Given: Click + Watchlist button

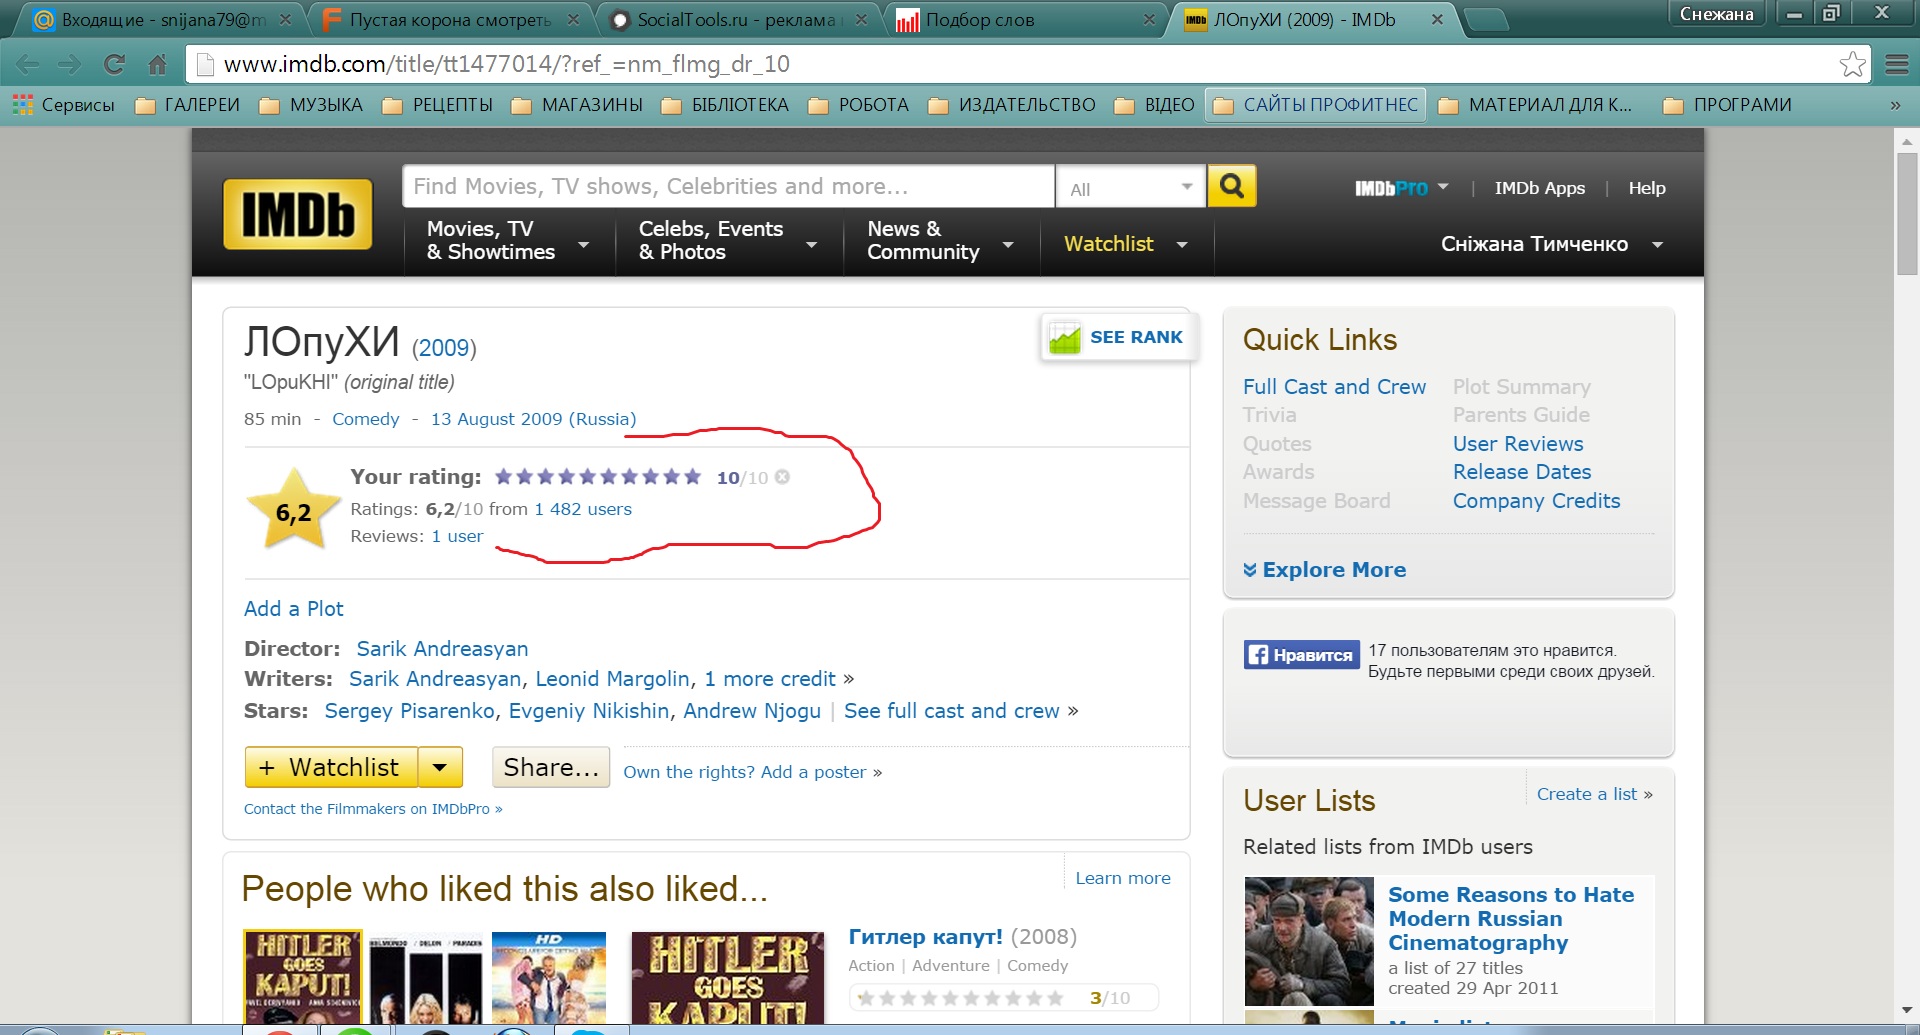Looking at the screenshot, I should 331,768.
